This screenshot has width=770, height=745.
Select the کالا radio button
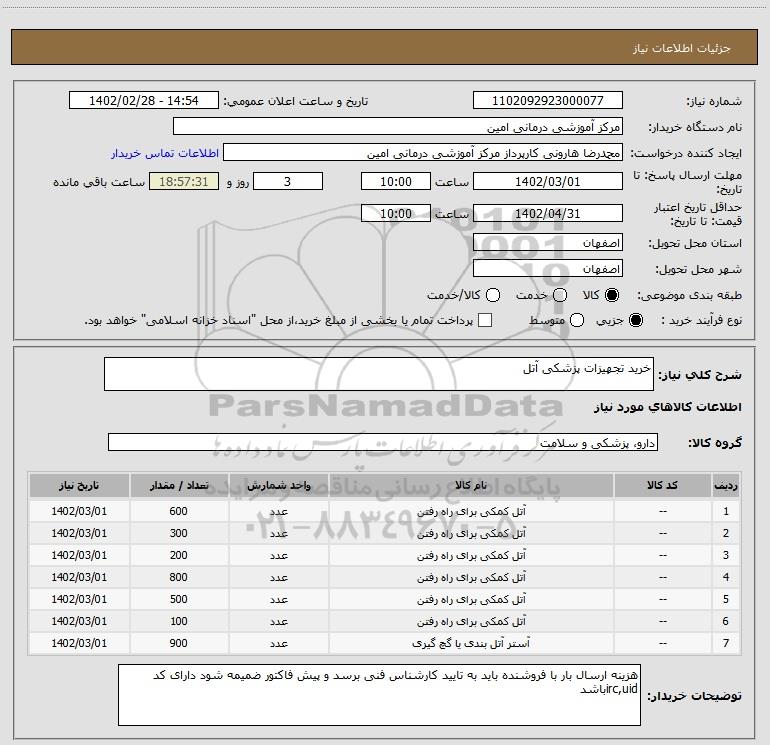pyautogui.click(x=612, y=295)
